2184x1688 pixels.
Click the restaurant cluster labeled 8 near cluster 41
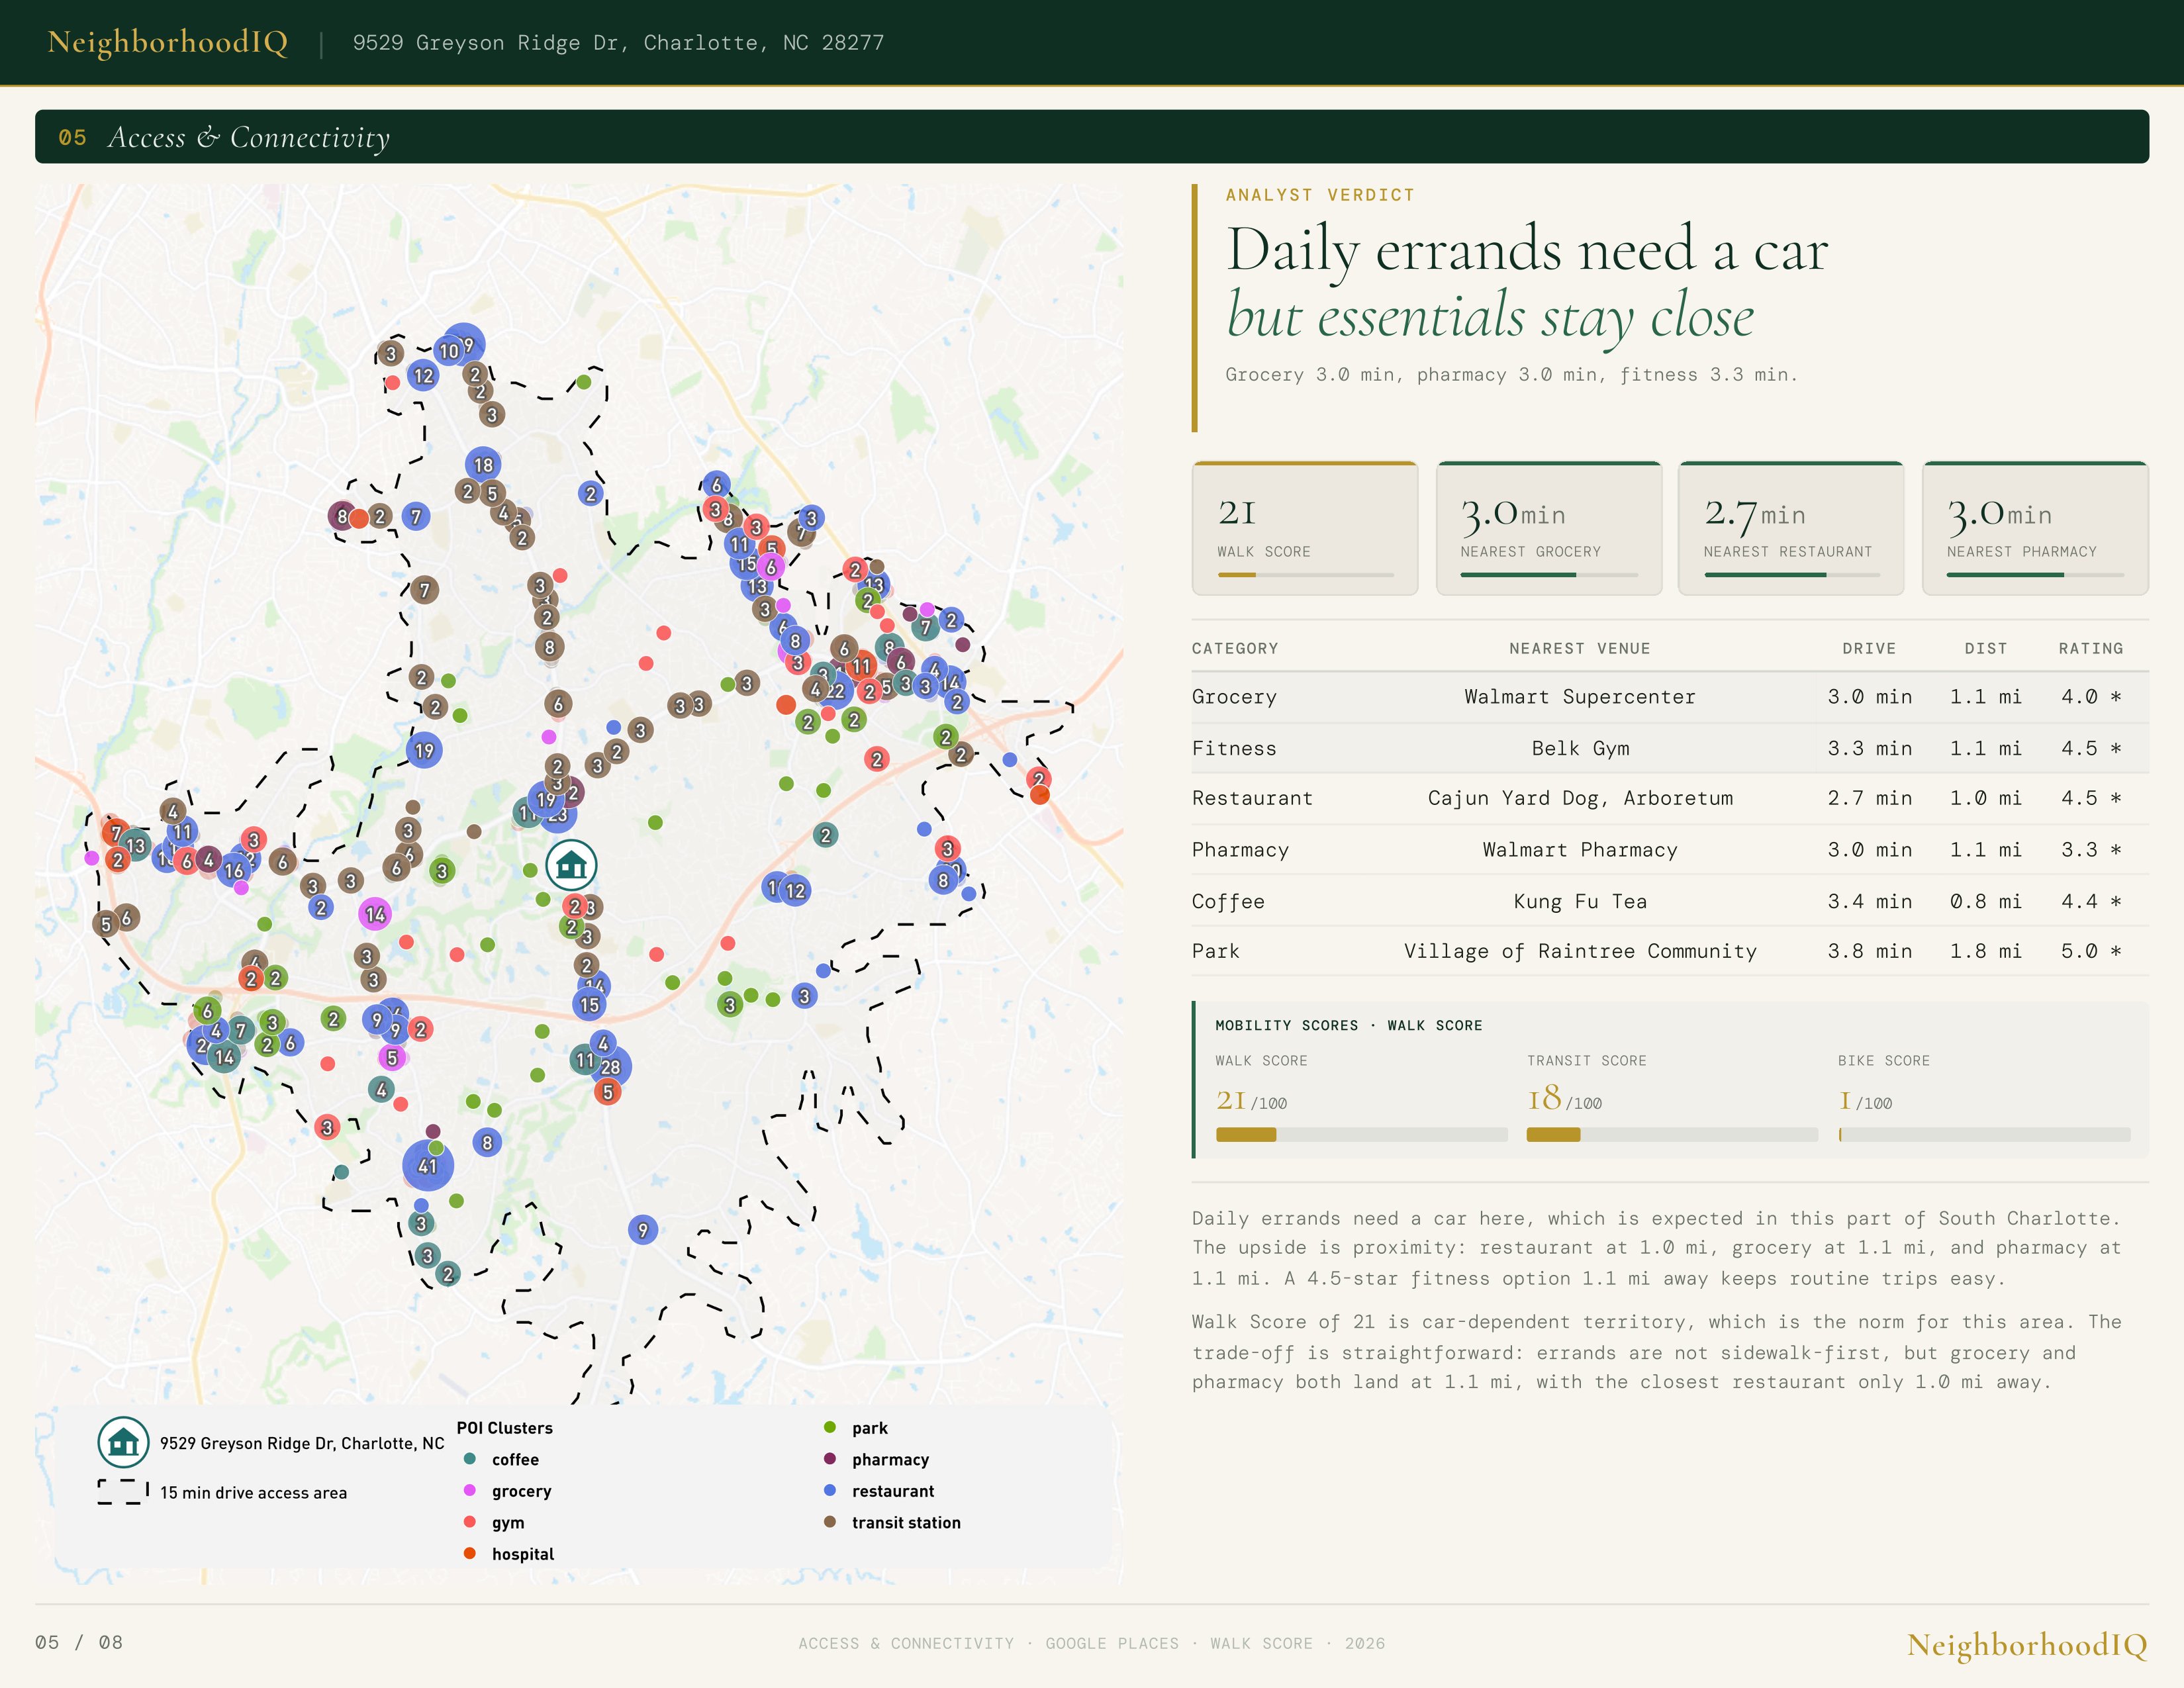click(487, 1142)
